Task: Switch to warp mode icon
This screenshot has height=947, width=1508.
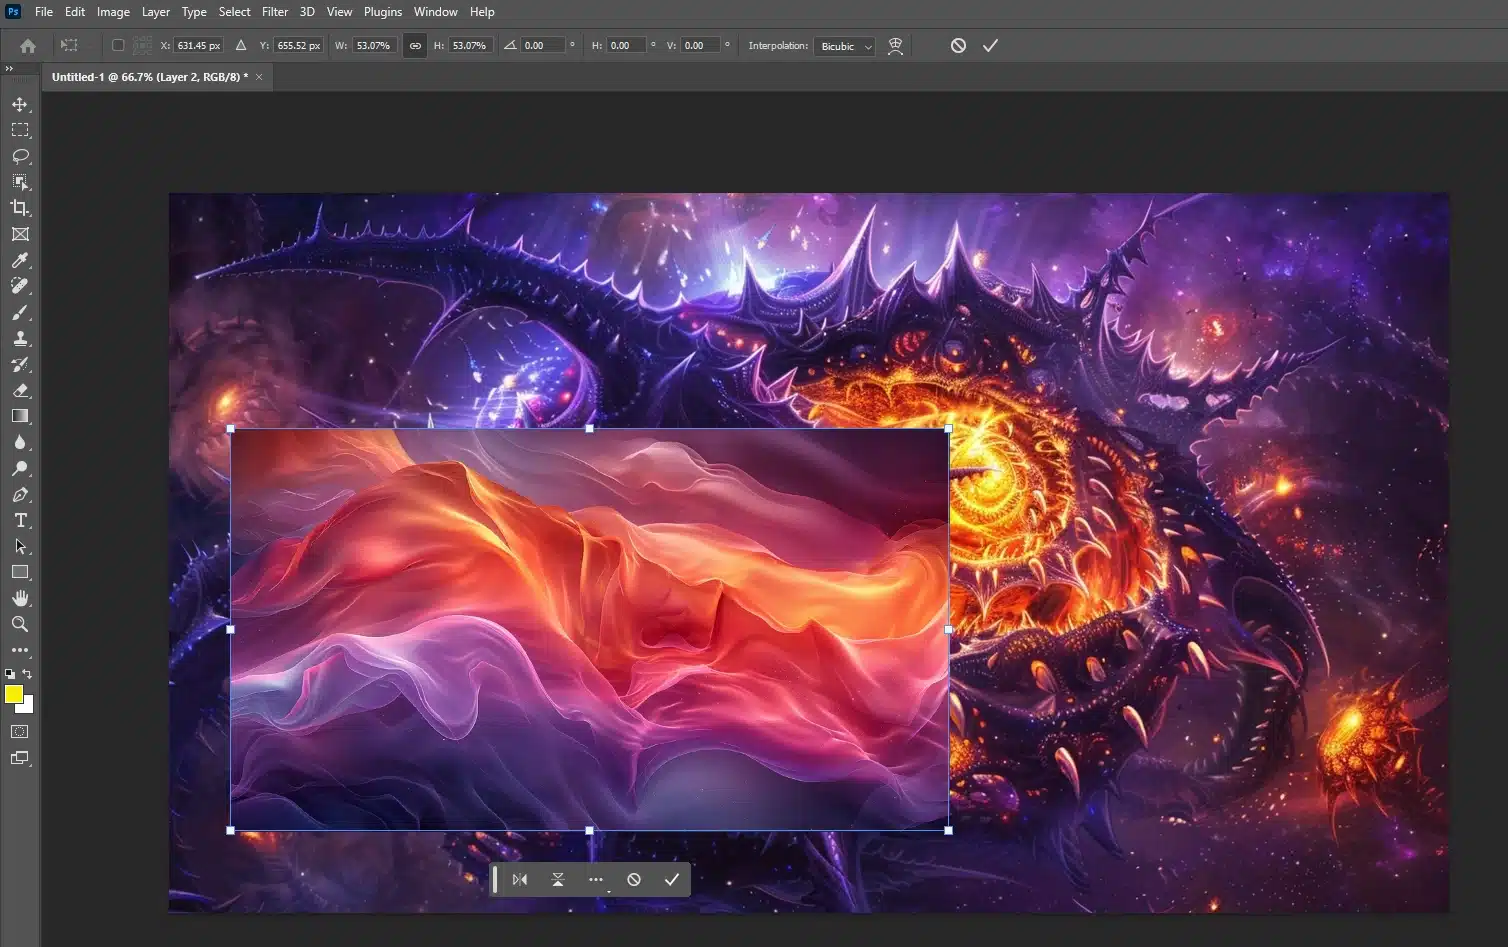Action: [896, 46]
